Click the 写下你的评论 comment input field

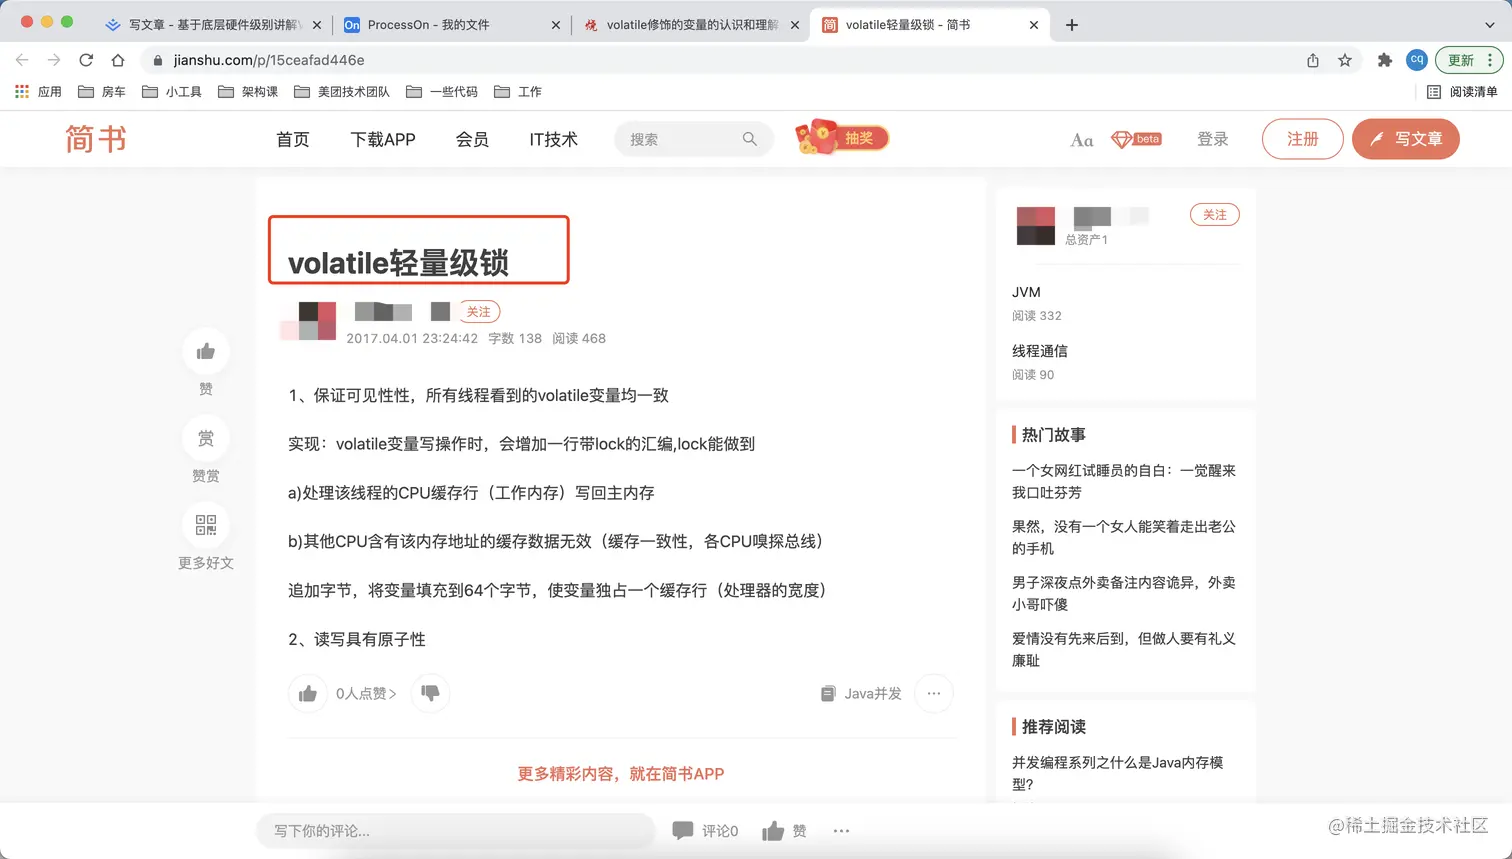455,830
